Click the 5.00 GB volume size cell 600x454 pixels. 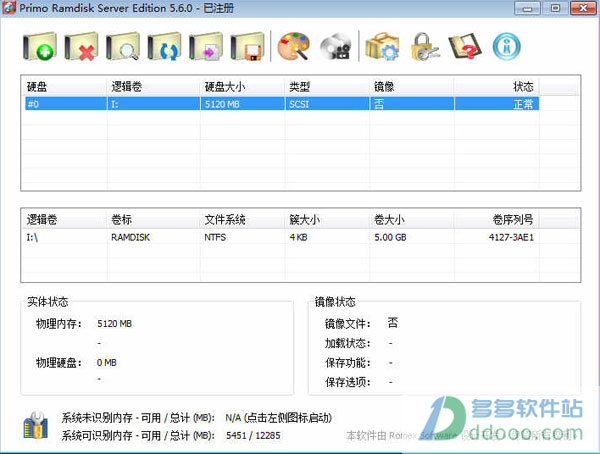(x=390, y=237)
